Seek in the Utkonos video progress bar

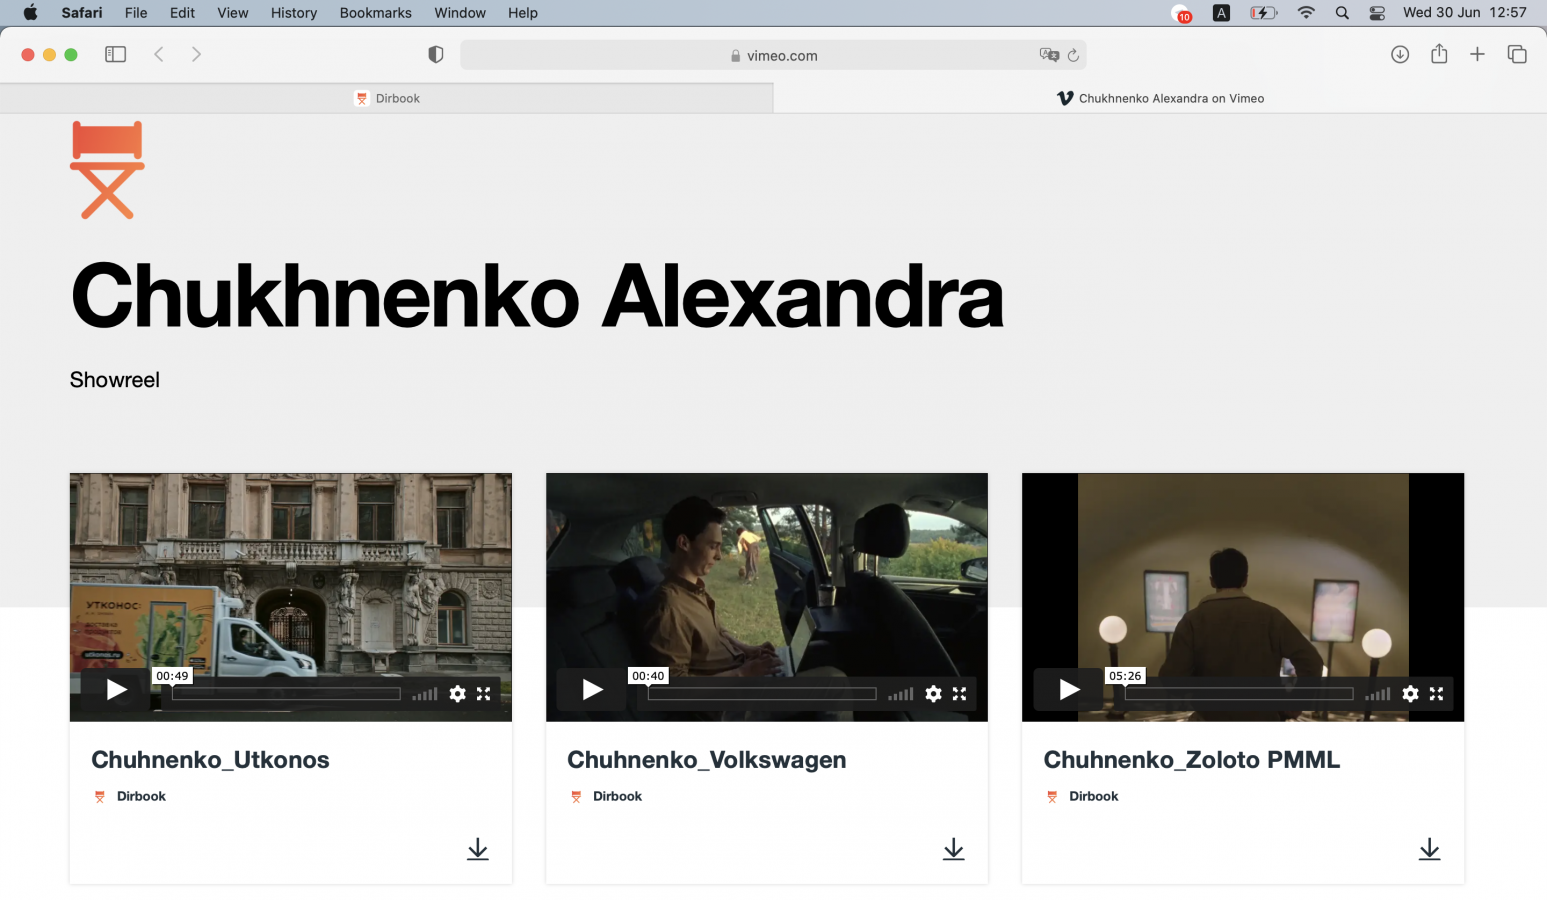pos(286,694)
